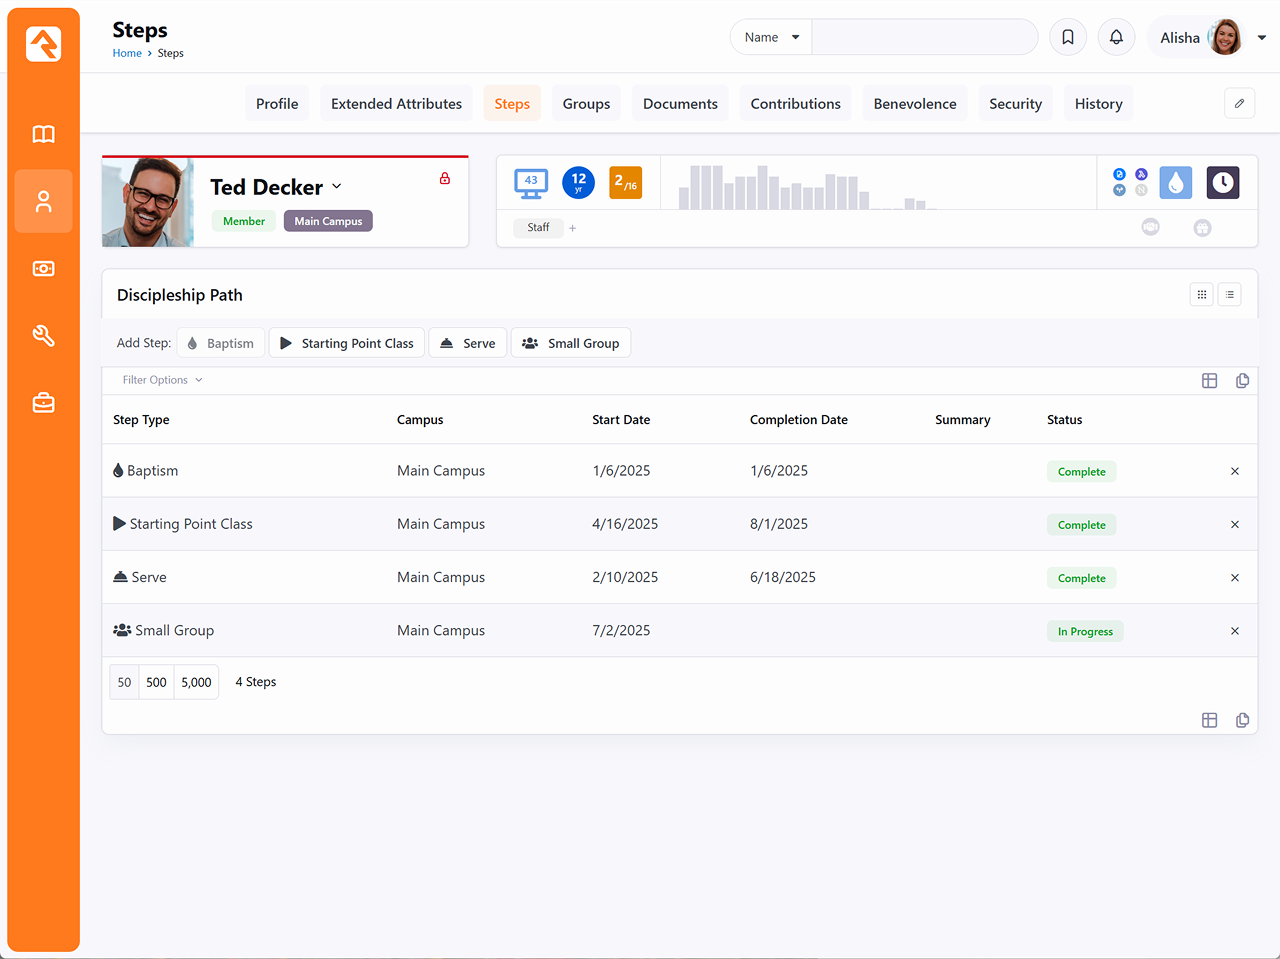Open the Finance icon in sidebar
This screenshot has width=1280, height=959.
pos(43,269)
